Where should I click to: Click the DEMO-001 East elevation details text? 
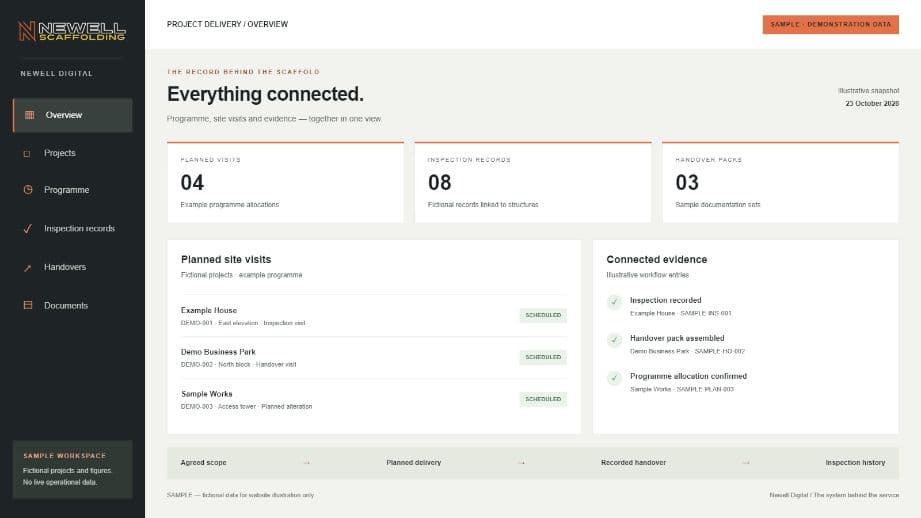pyautogui.click(x=243, y=323)
